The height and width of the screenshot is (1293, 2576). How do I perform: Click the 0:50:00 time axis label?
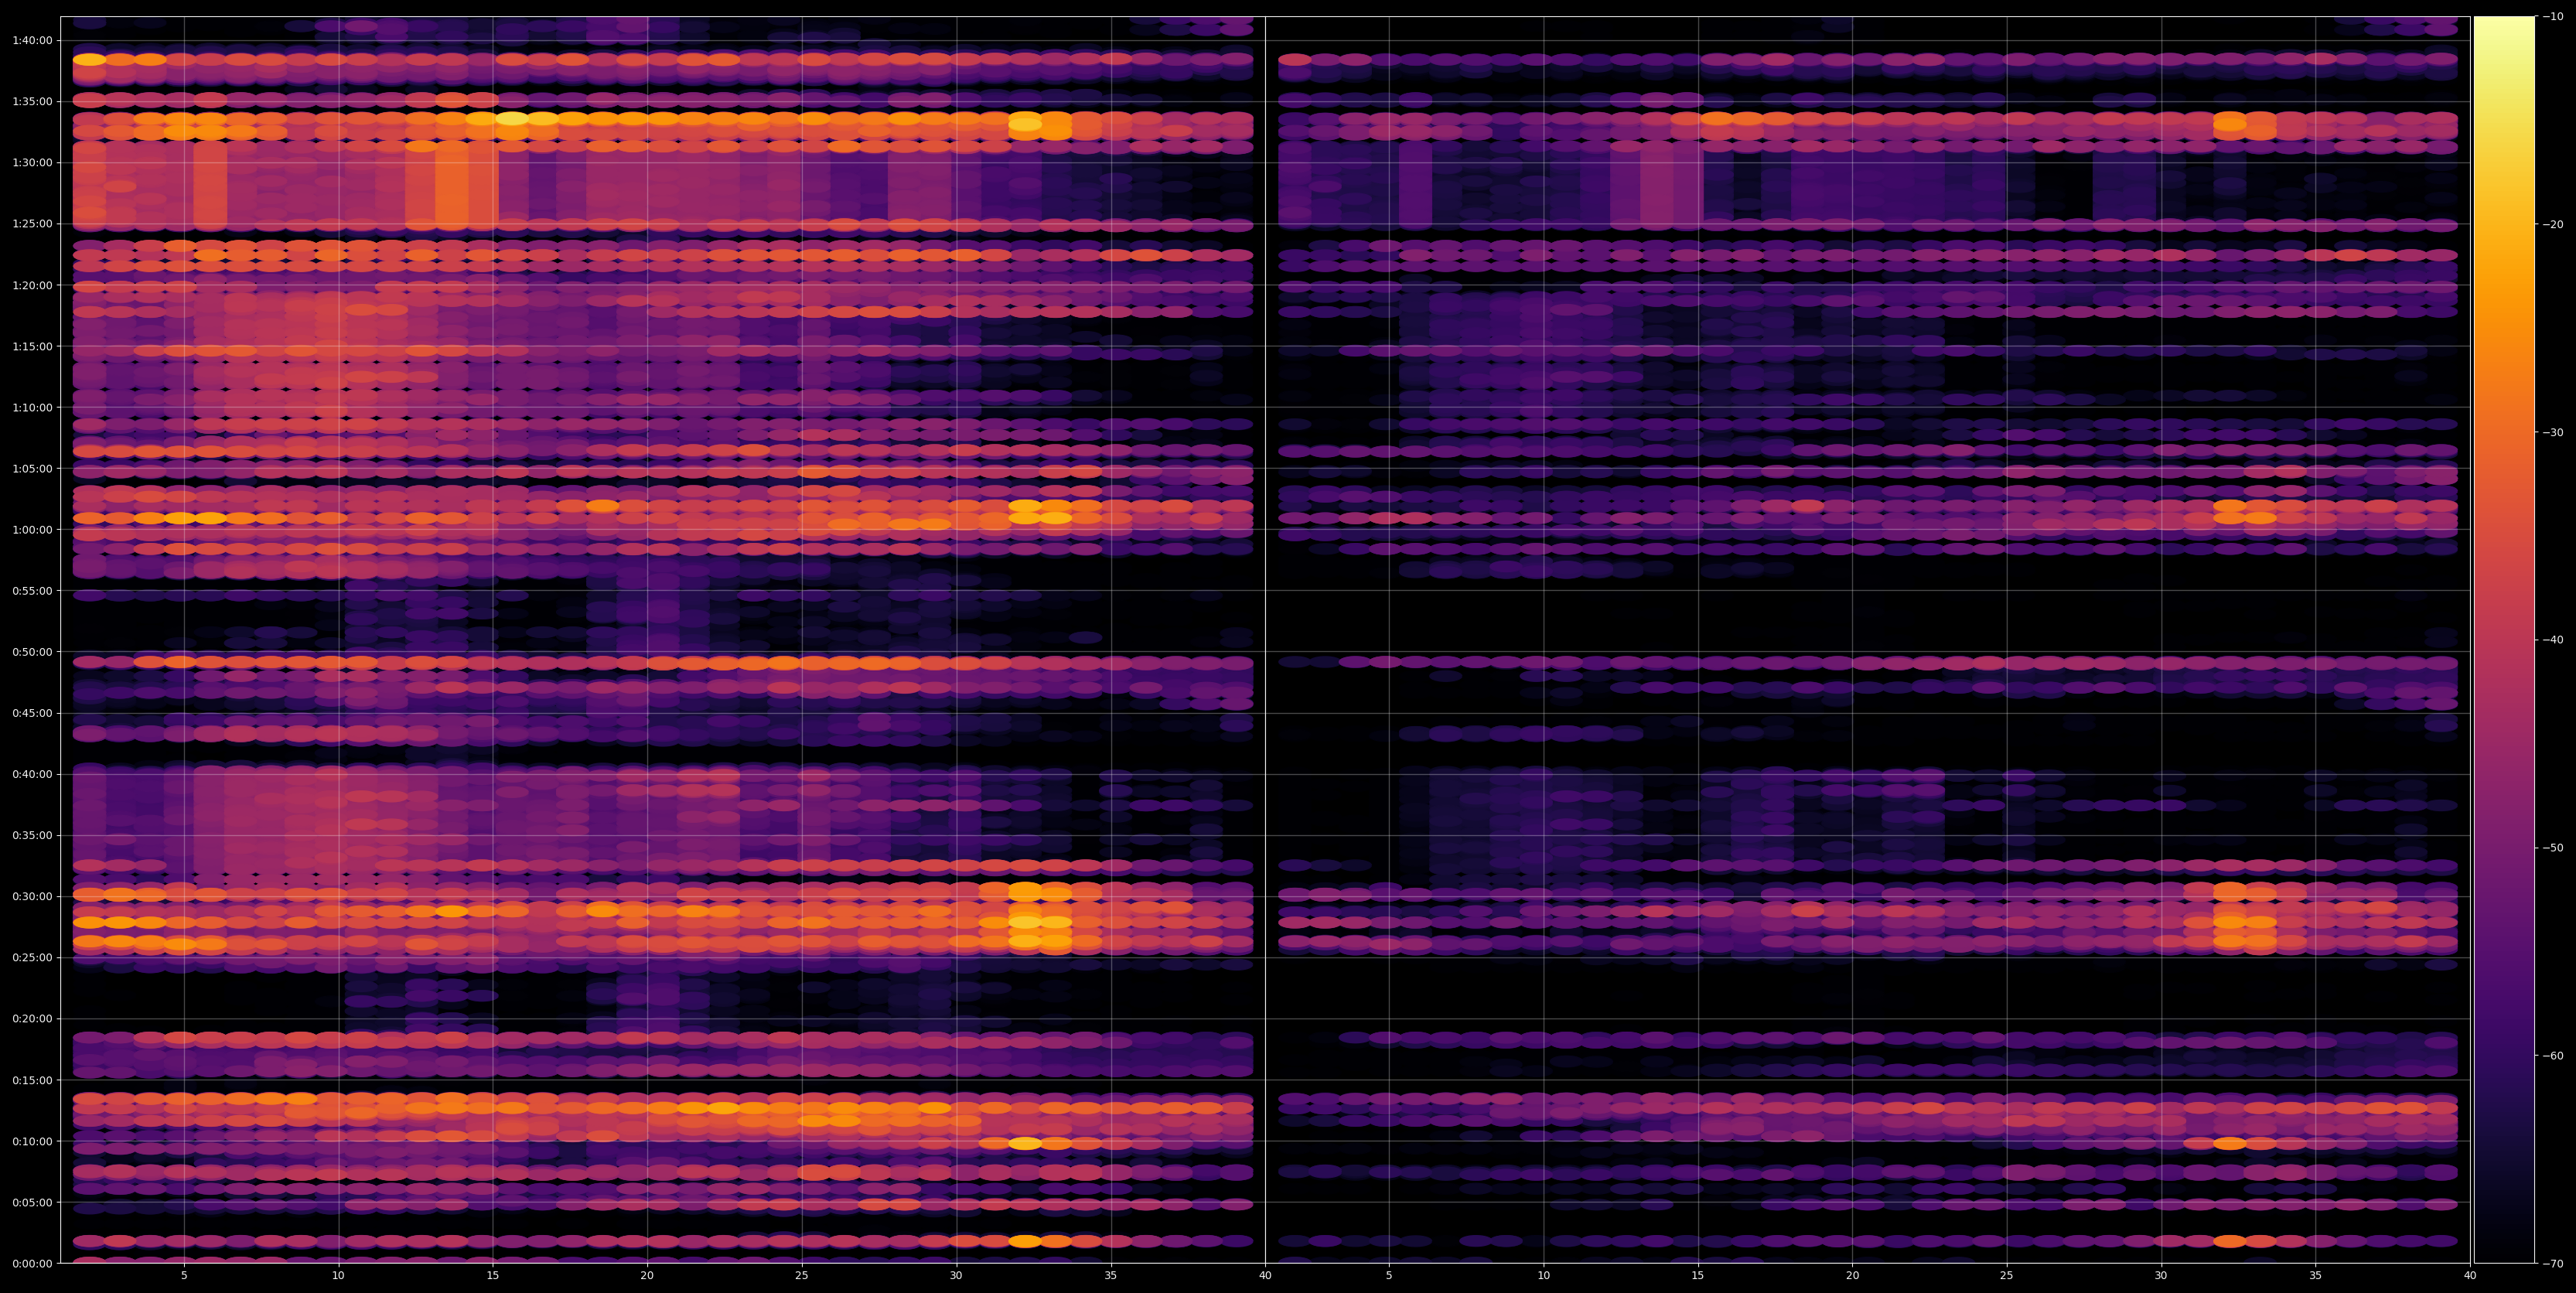pyautogui.click(x=32, y=652)
